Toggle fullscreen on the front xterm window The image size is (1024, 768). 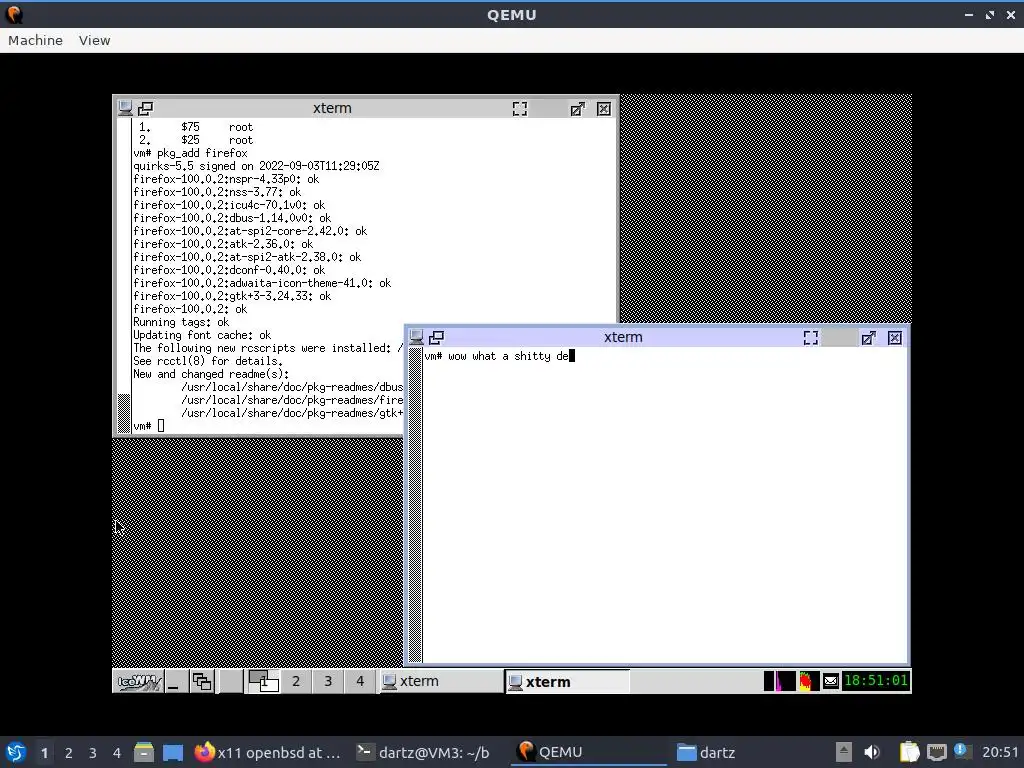pos(810,338)
